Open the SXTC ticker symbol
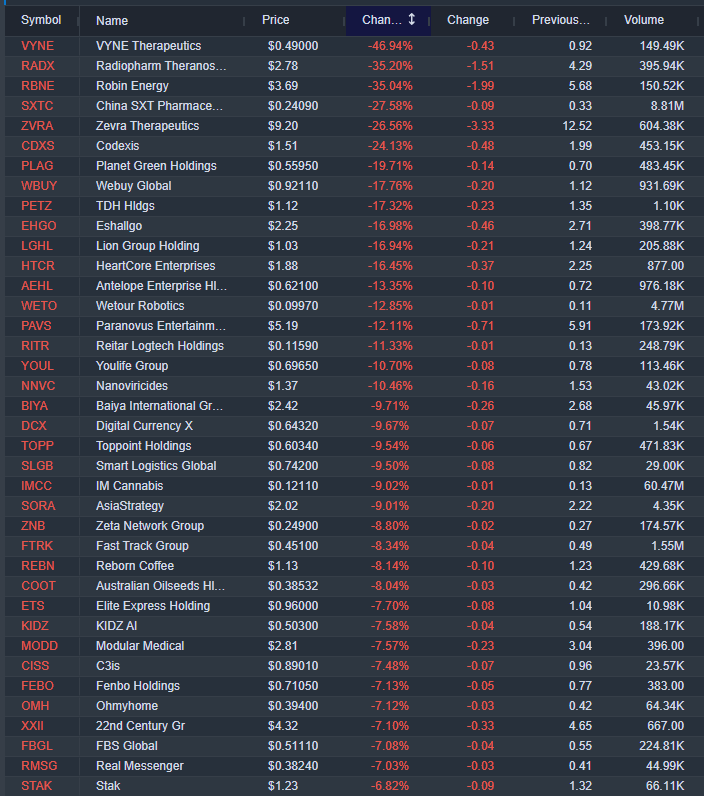The width and height of the screenshot is (704, 796). click(x=37, y=106)
